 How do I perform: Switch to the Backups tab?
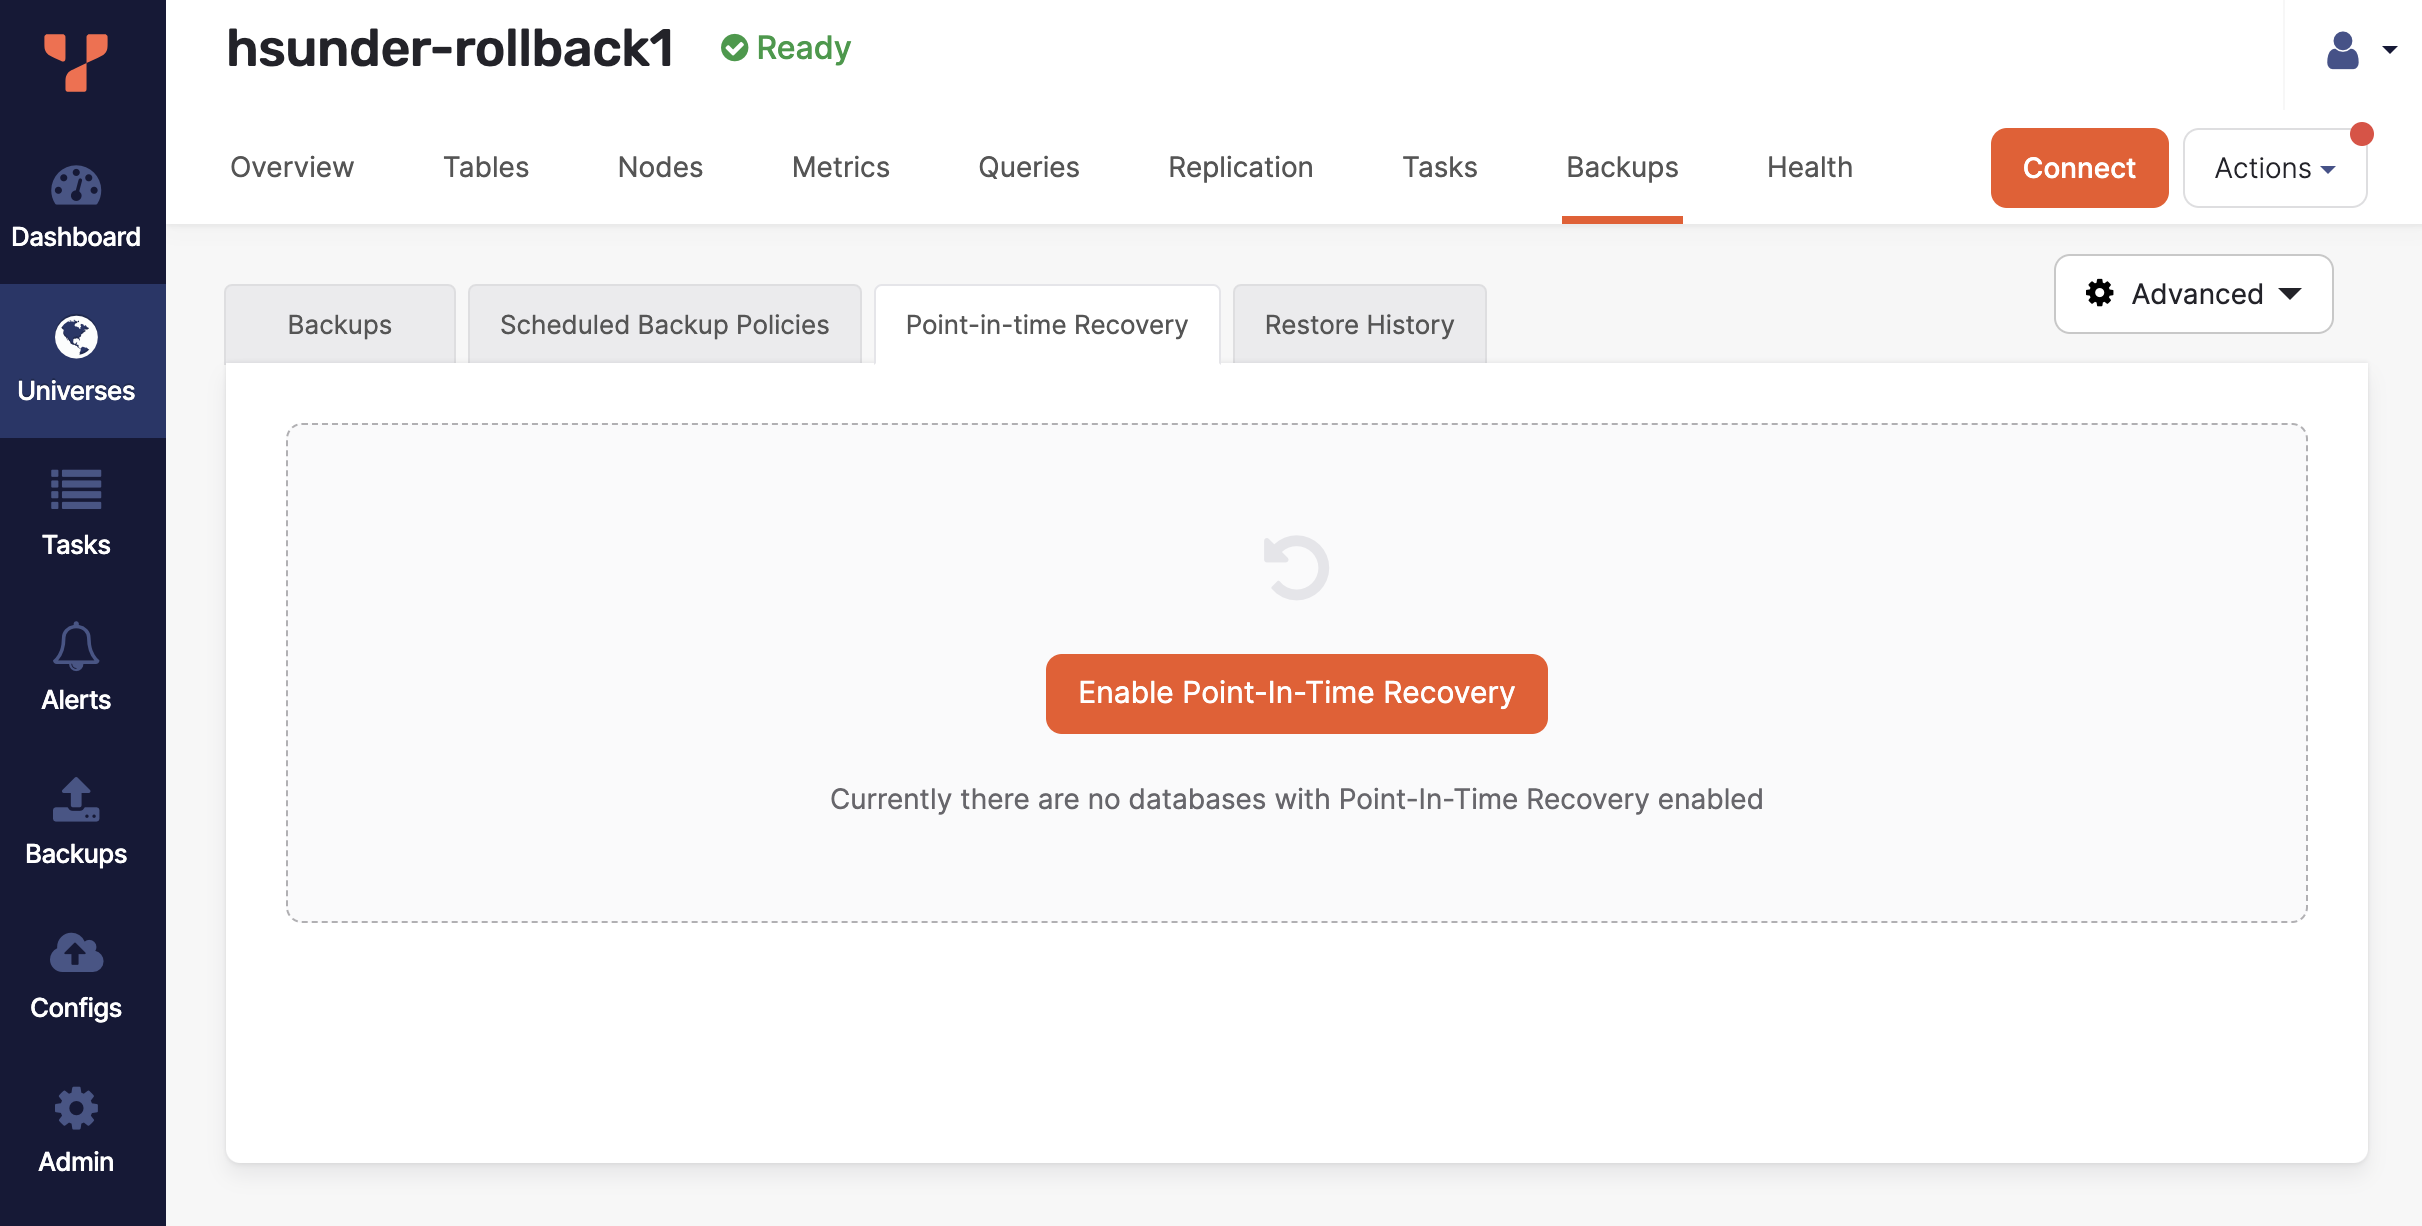(339, 324)
